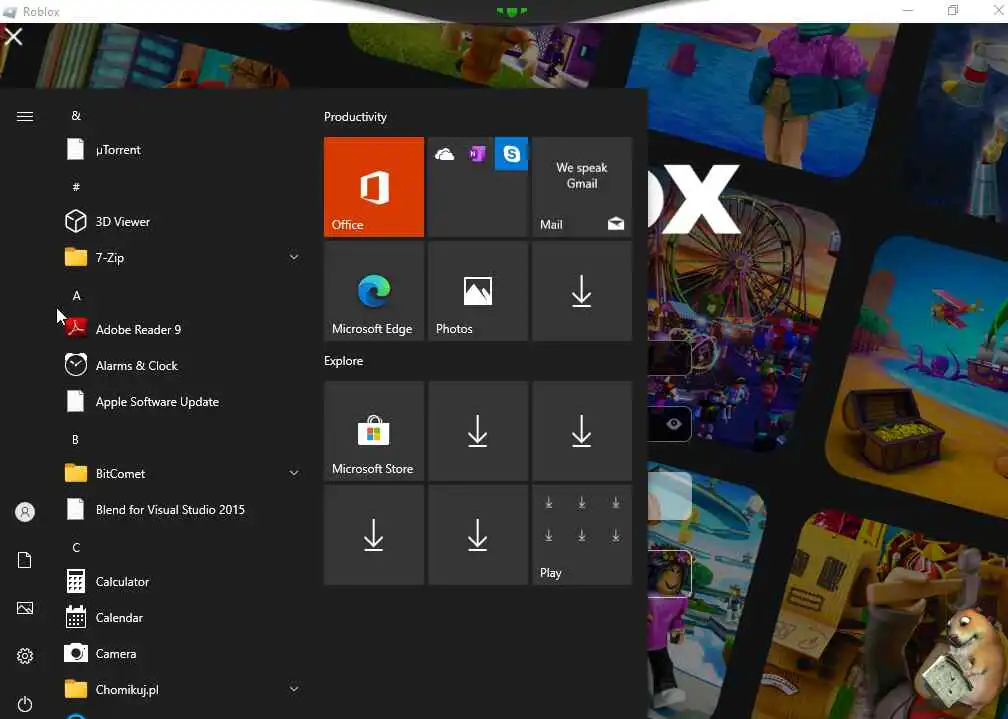Open the Skype icon in Productivity tile

(x=512, y=154)
